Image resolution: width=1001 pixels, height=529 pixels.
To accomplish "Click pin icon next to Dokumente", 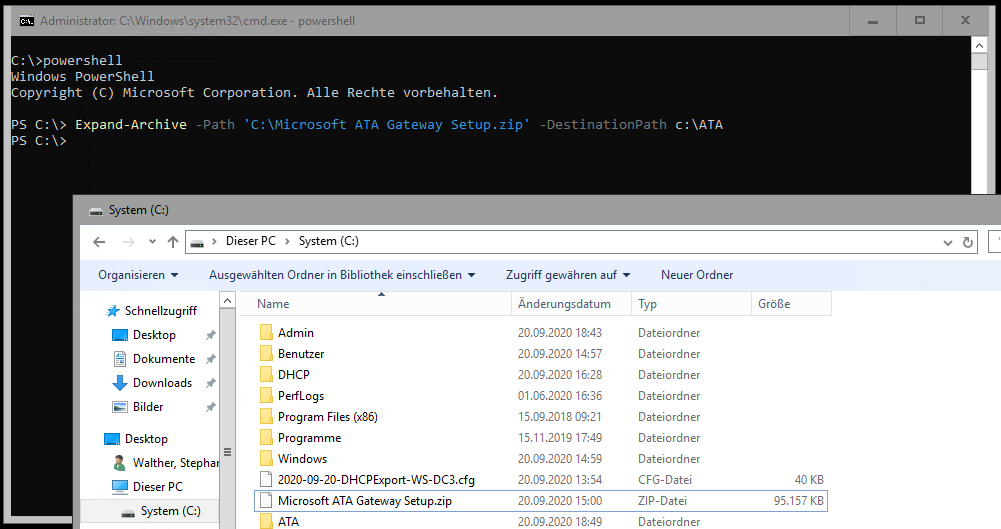I will (210, 359).
